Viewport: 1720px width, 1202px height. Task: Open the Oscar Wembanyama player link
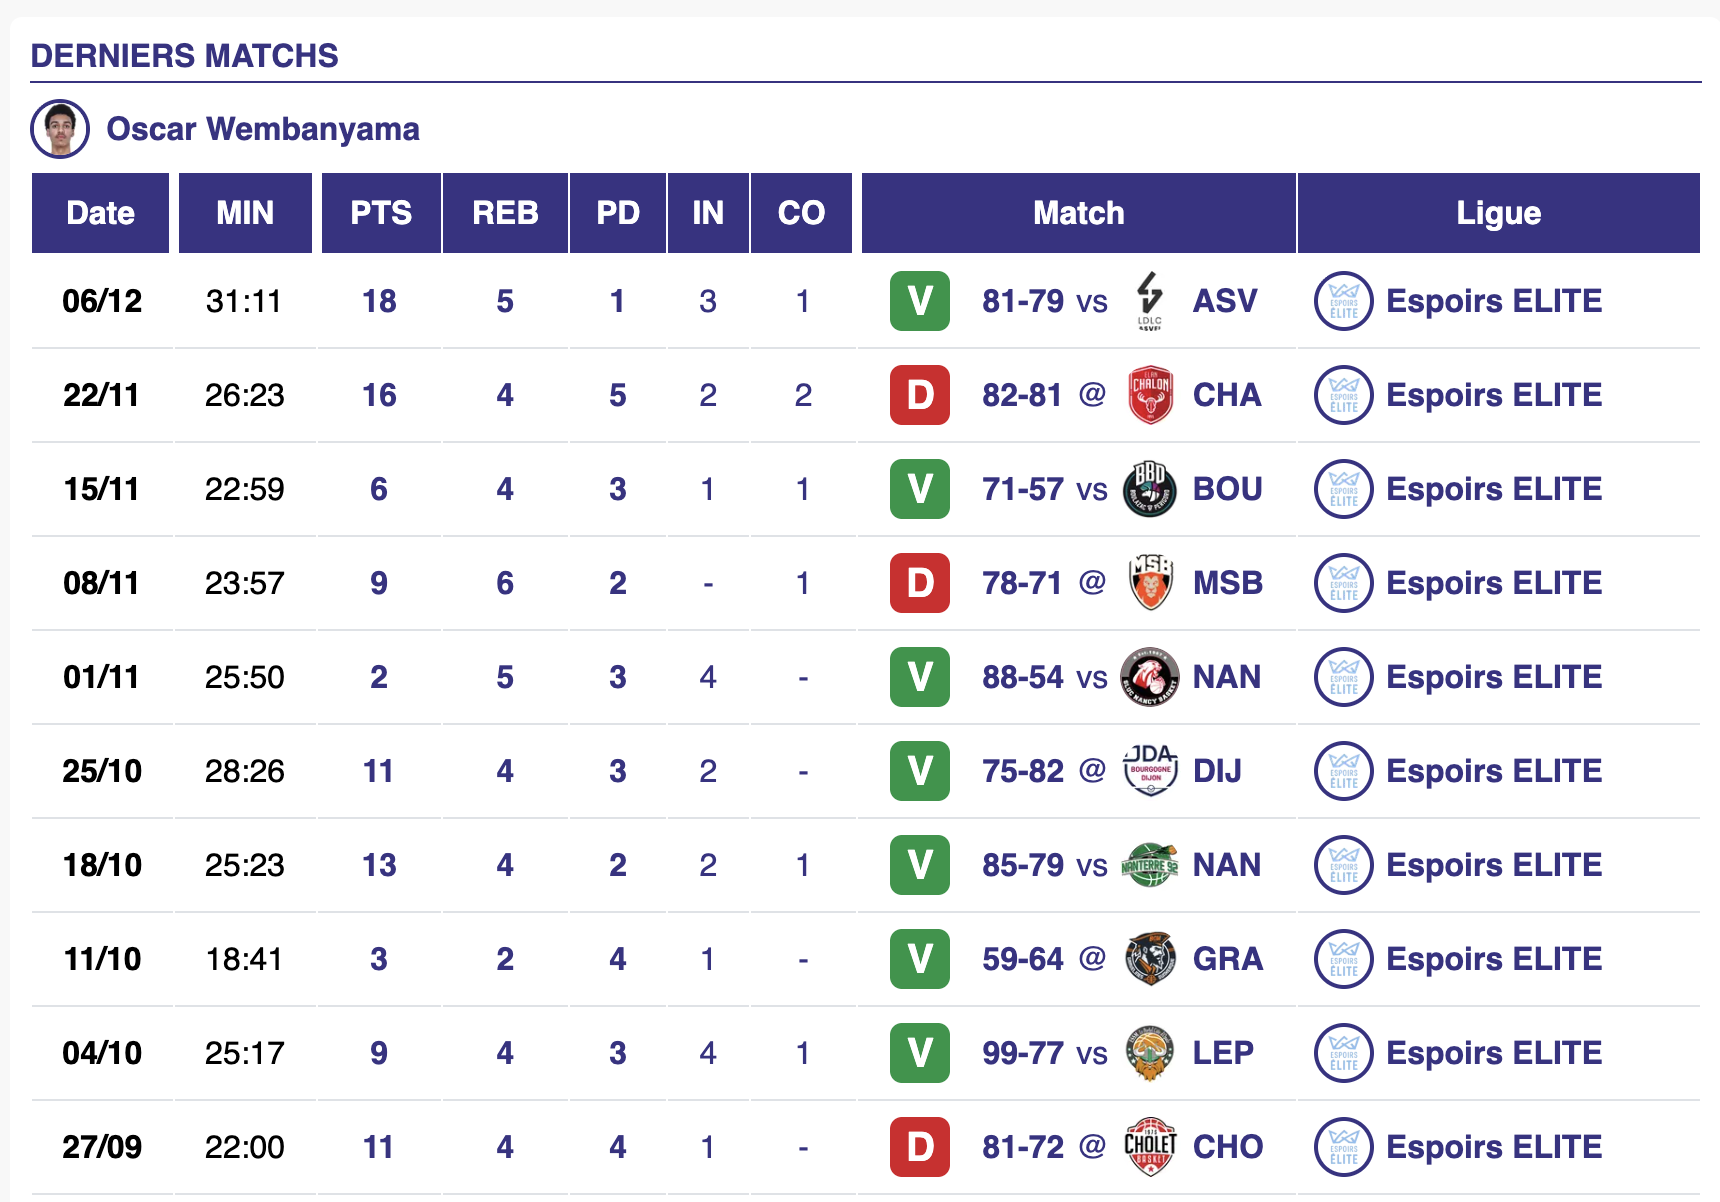coord(262,129)
